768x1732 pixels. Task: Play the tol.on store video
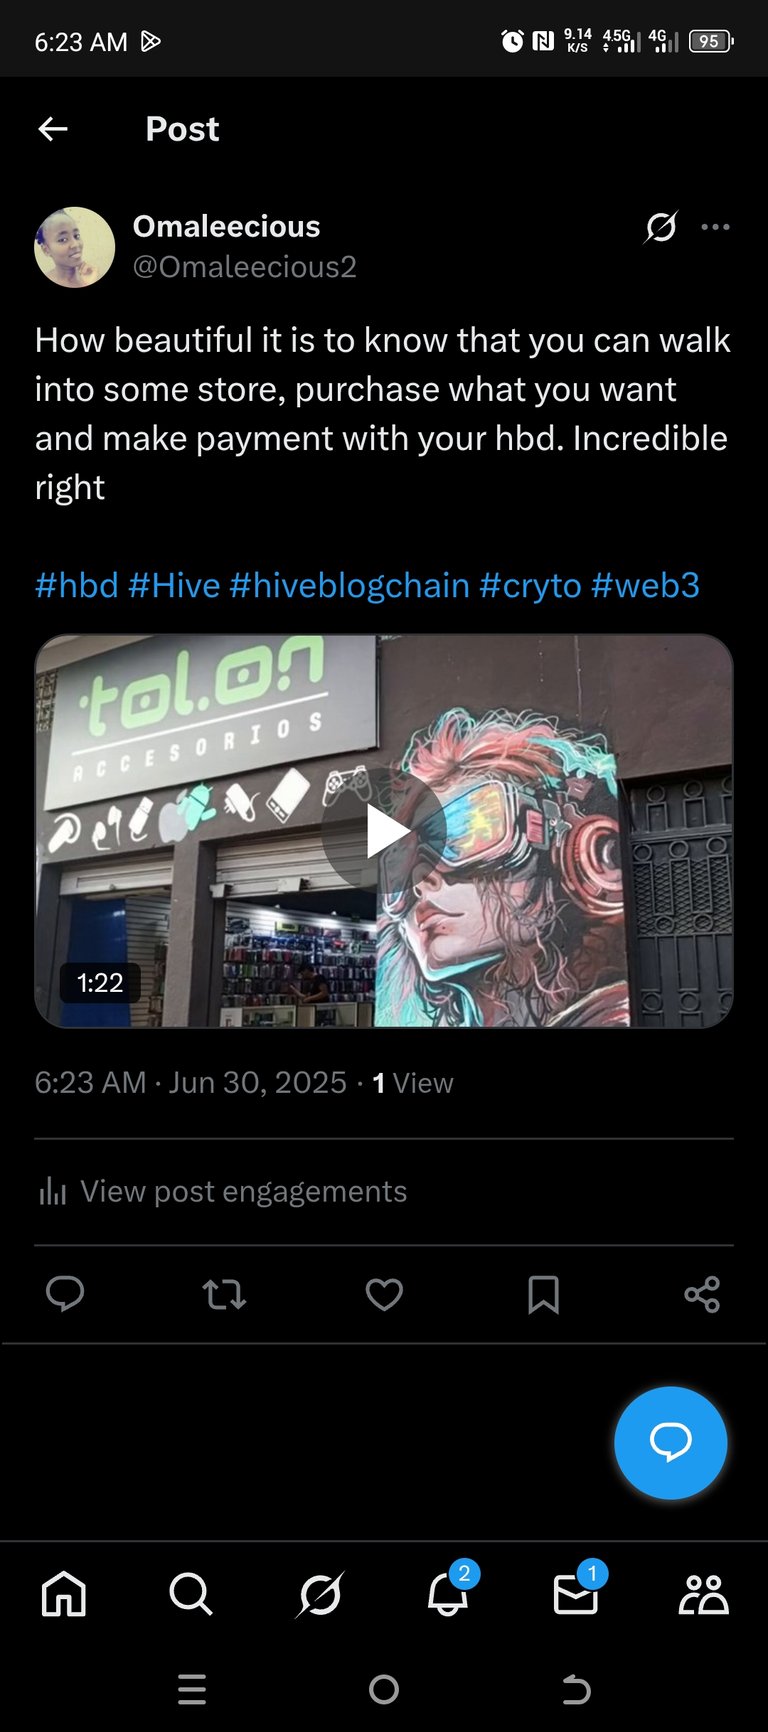(384, 831)
